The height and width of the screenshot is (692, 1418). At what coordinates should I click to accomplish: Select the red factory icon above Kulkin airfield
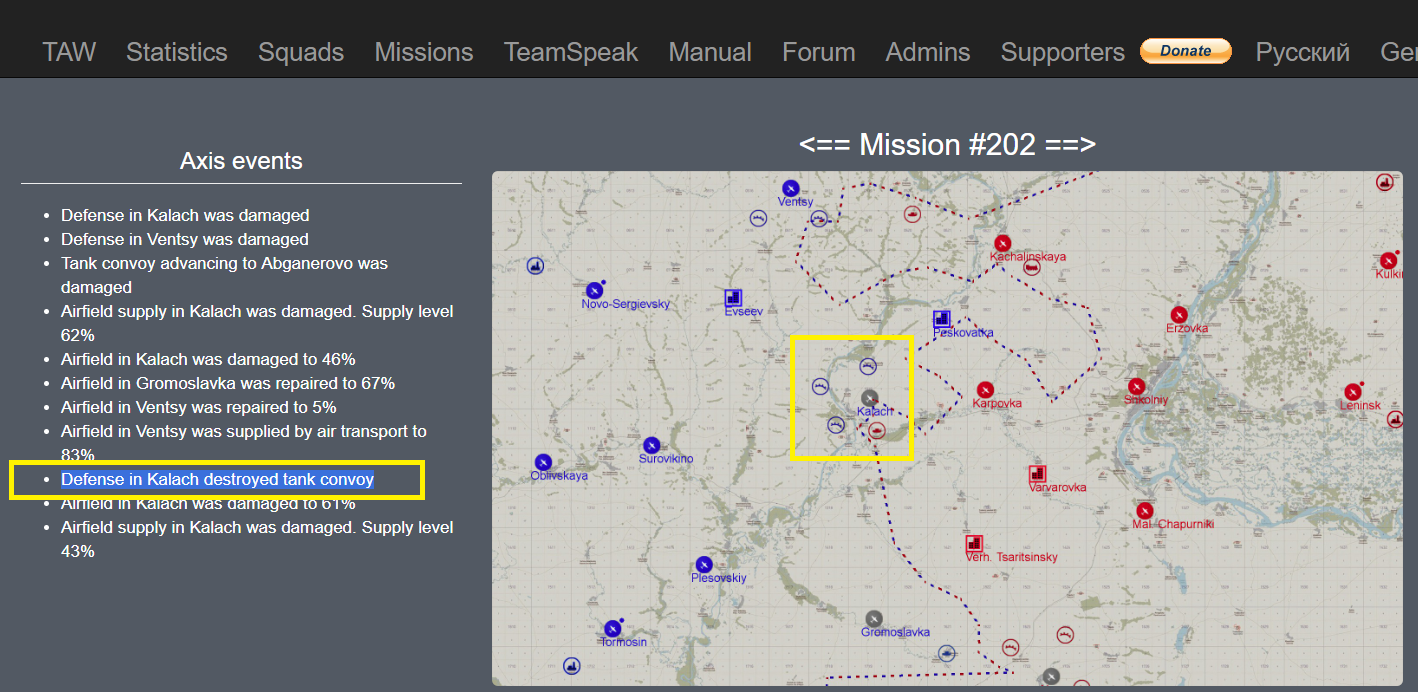[1385, 182]
